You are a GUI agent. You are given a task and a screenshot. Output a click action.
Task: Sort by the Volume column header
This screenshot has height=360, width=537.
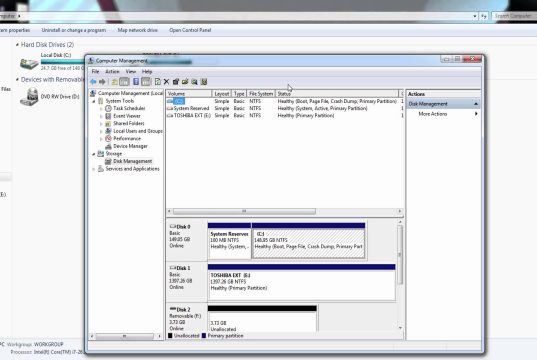click(x=189, y=94)
